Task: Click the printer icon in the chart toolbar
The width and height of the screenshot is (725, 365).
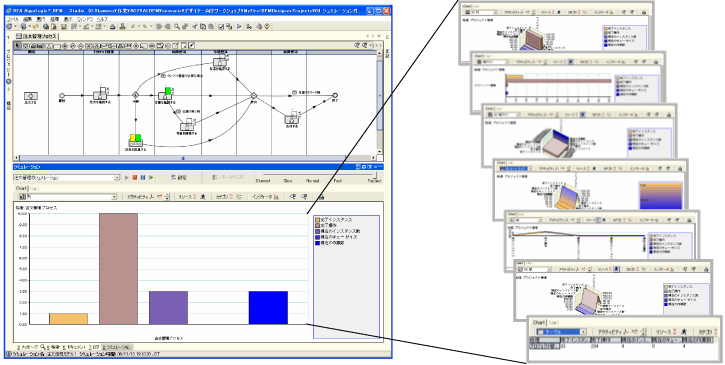Action: (321, 197)
